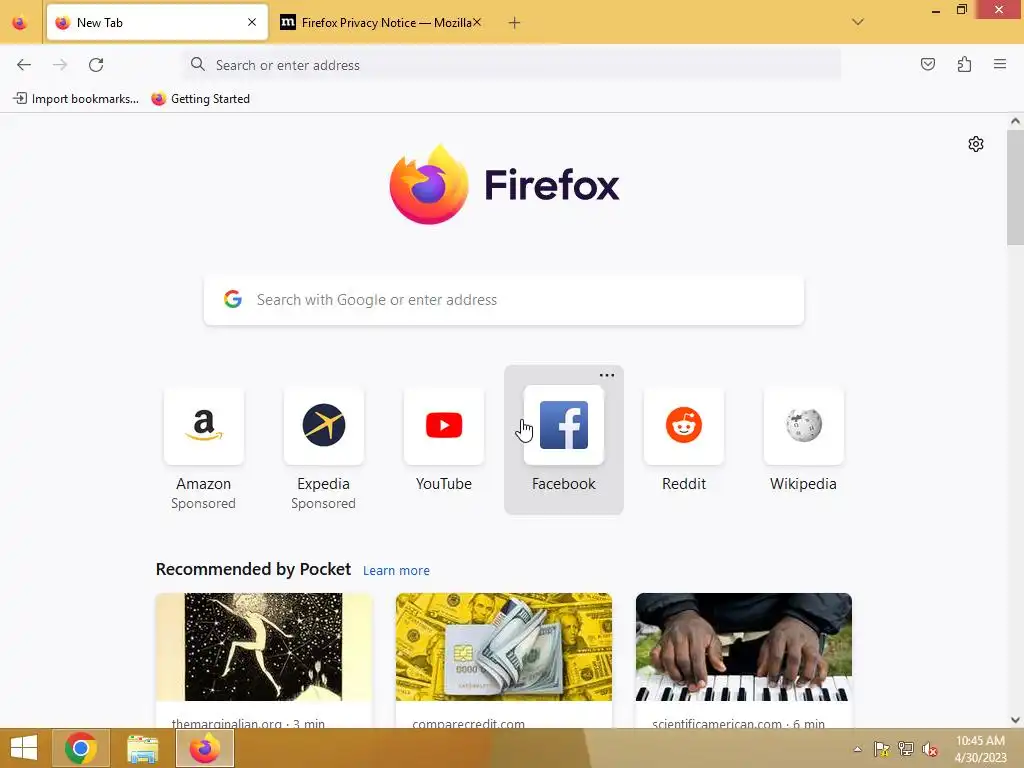1024x768 pixels.
Task: Open the YouTube shortcut tile
Action: (x=444, y=441)
